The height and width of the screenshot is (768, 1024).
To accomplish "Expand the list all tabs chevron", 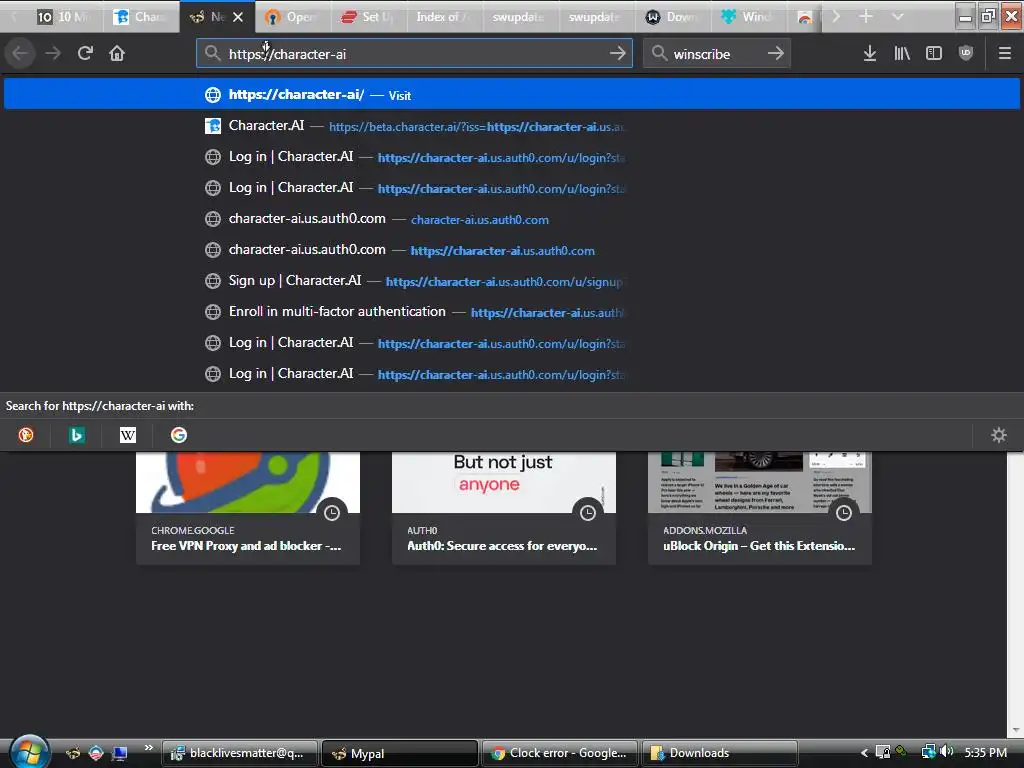I will point(897,16).
